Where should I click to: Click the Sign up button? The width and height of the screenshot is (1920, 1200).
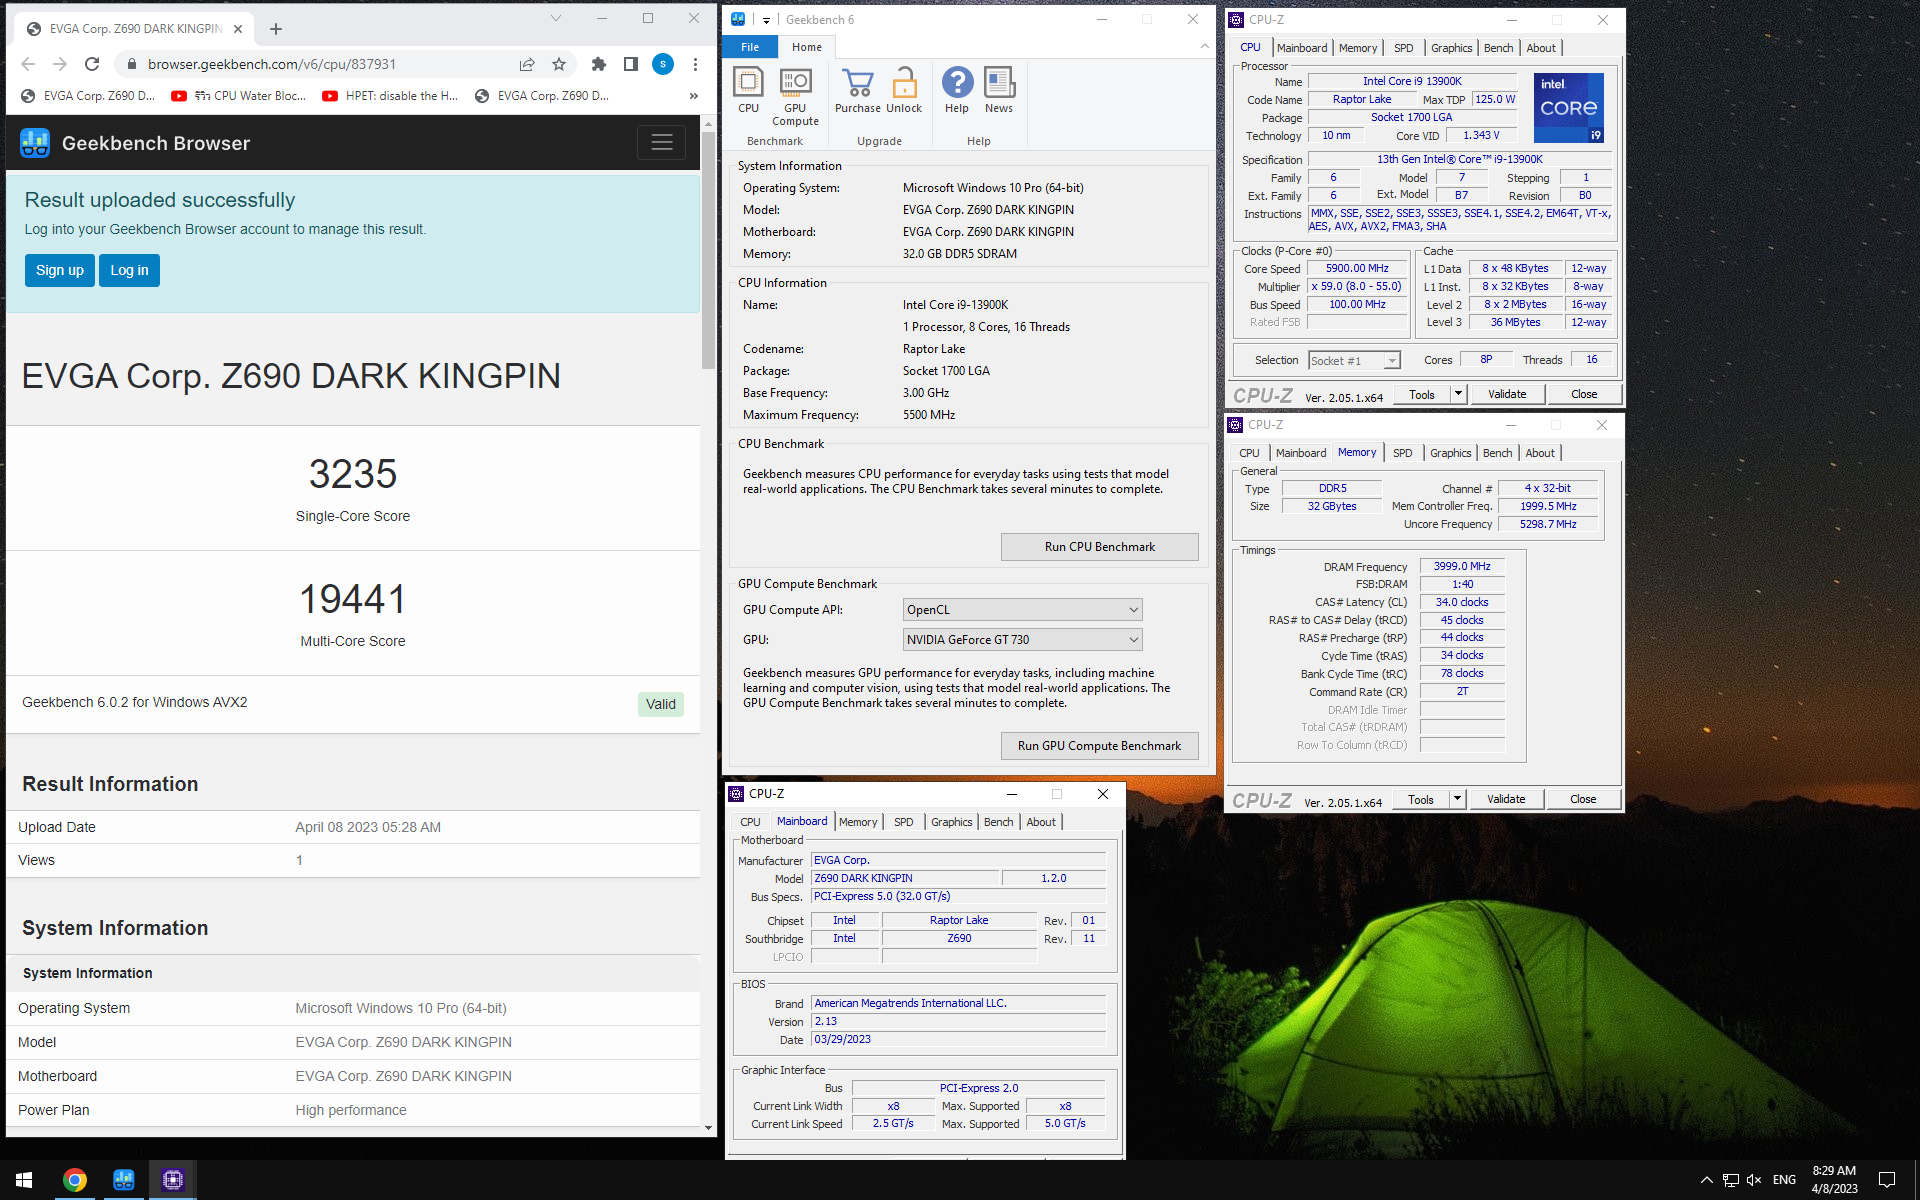(60, 270)
